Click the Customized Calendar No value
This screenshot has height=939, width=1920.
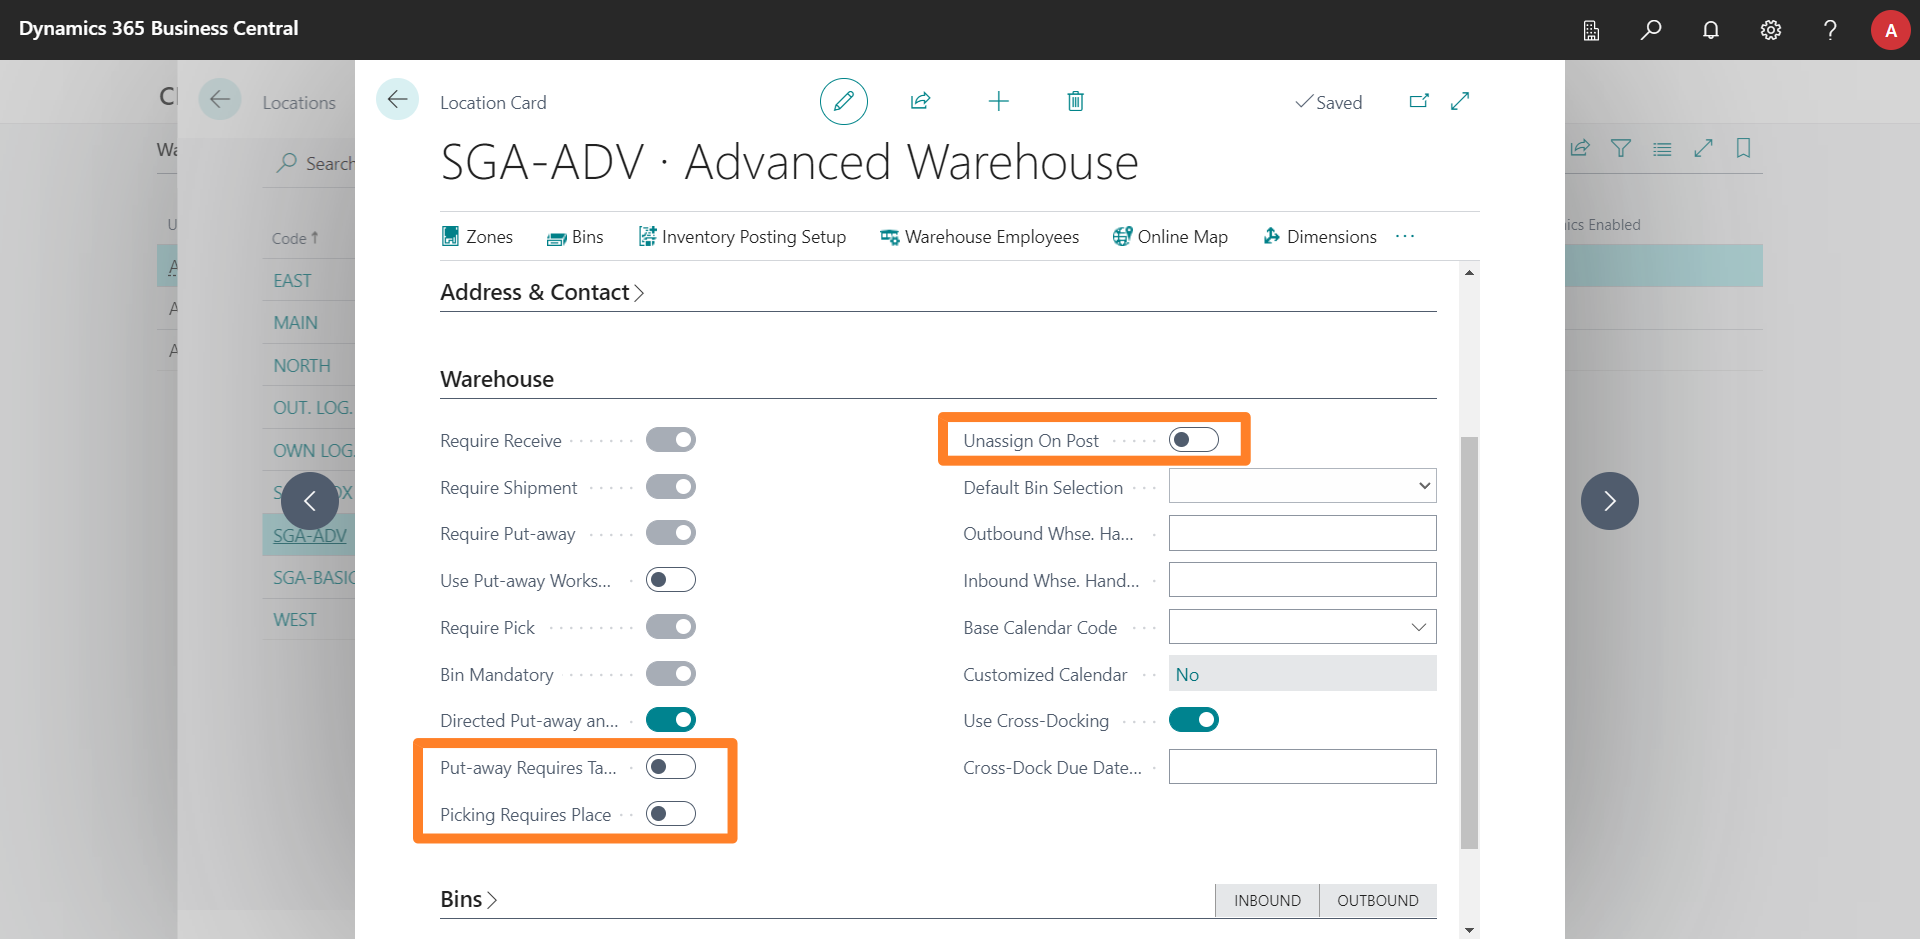click(x=1187, y=675)
